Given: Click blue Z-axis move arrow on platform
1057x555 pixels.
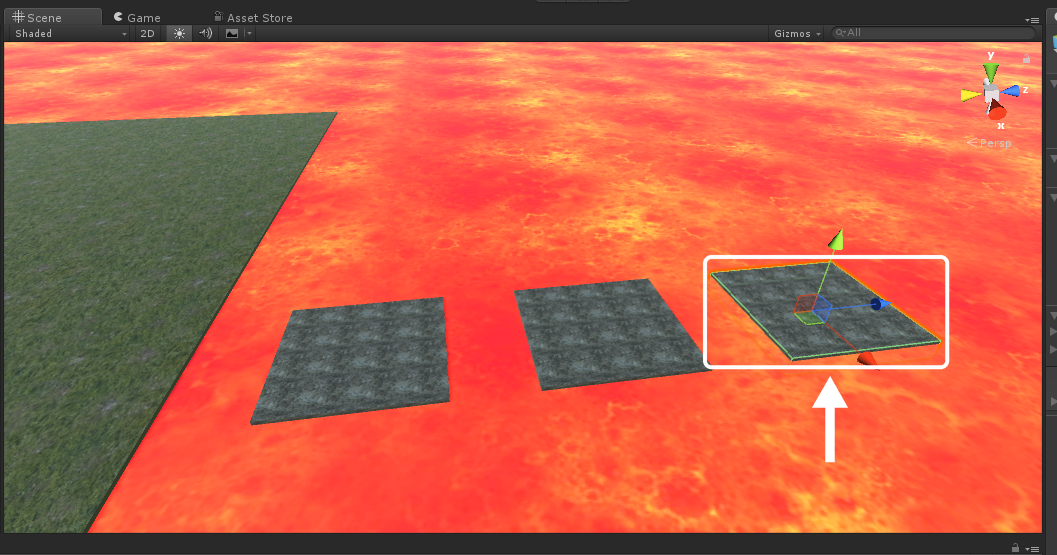Looking at the screenshot, I should pos(878,304).
